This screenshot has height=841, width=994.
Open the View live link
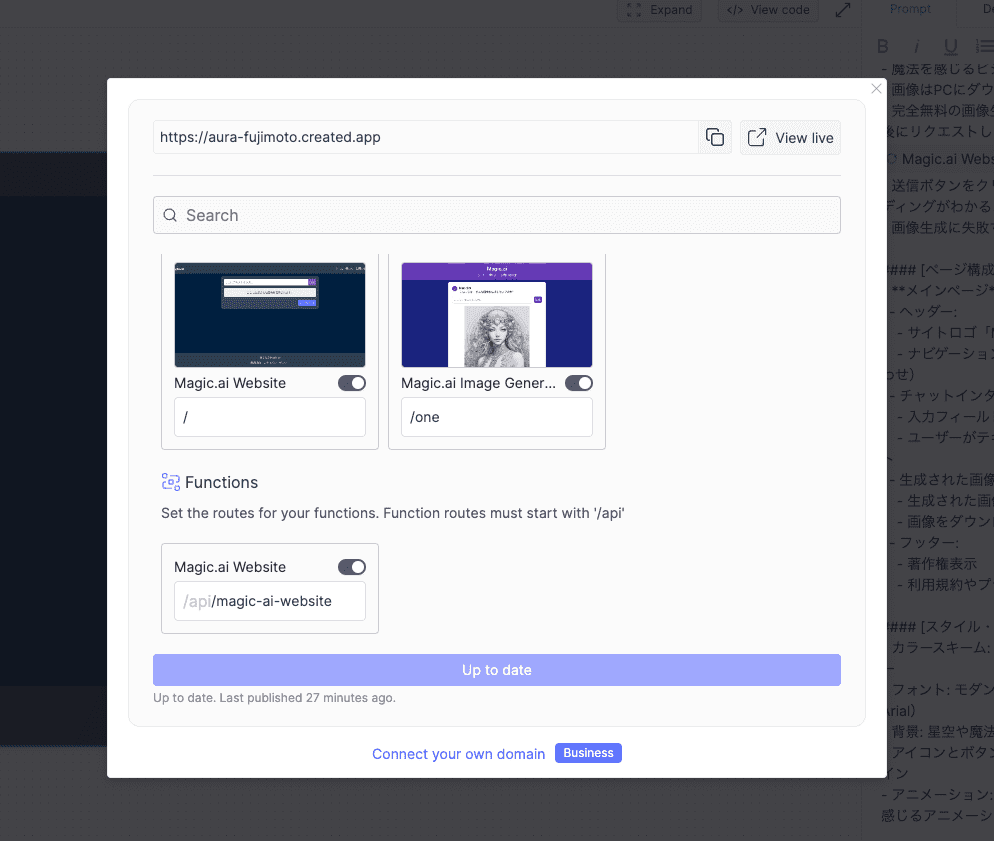pyautogui.click(x=790, y=138)
